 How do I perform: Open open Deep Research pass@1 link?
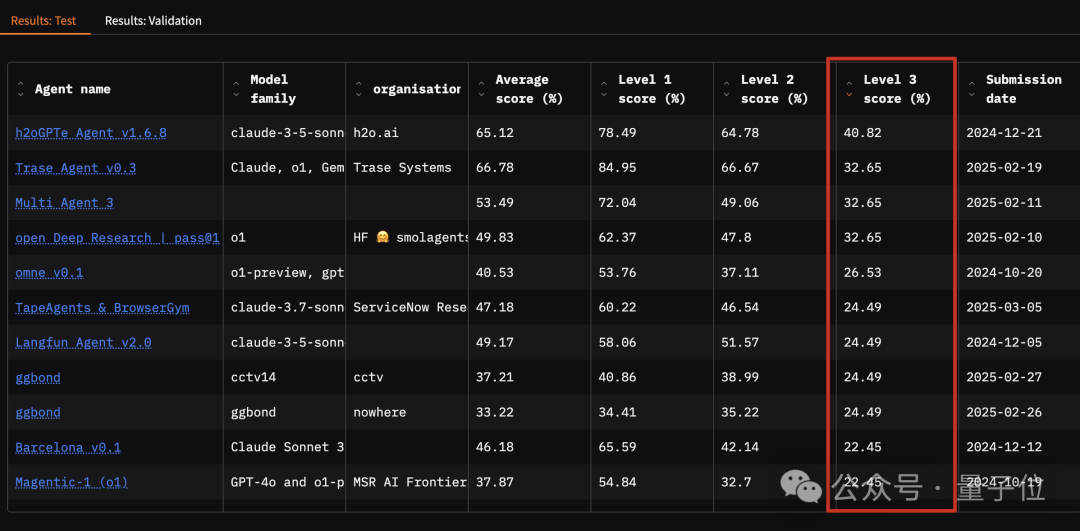[117, 238]
